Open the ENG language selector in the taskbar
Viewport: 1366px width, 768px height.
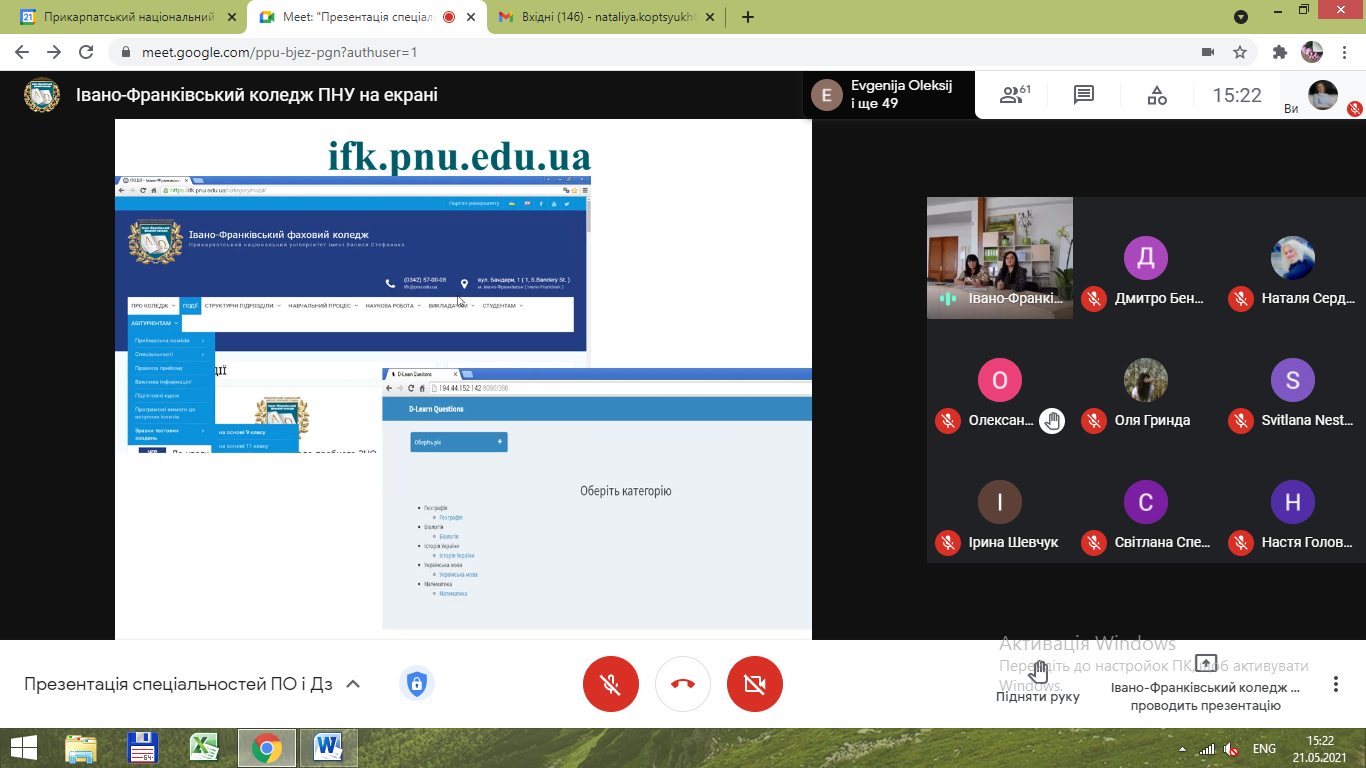1264,748
